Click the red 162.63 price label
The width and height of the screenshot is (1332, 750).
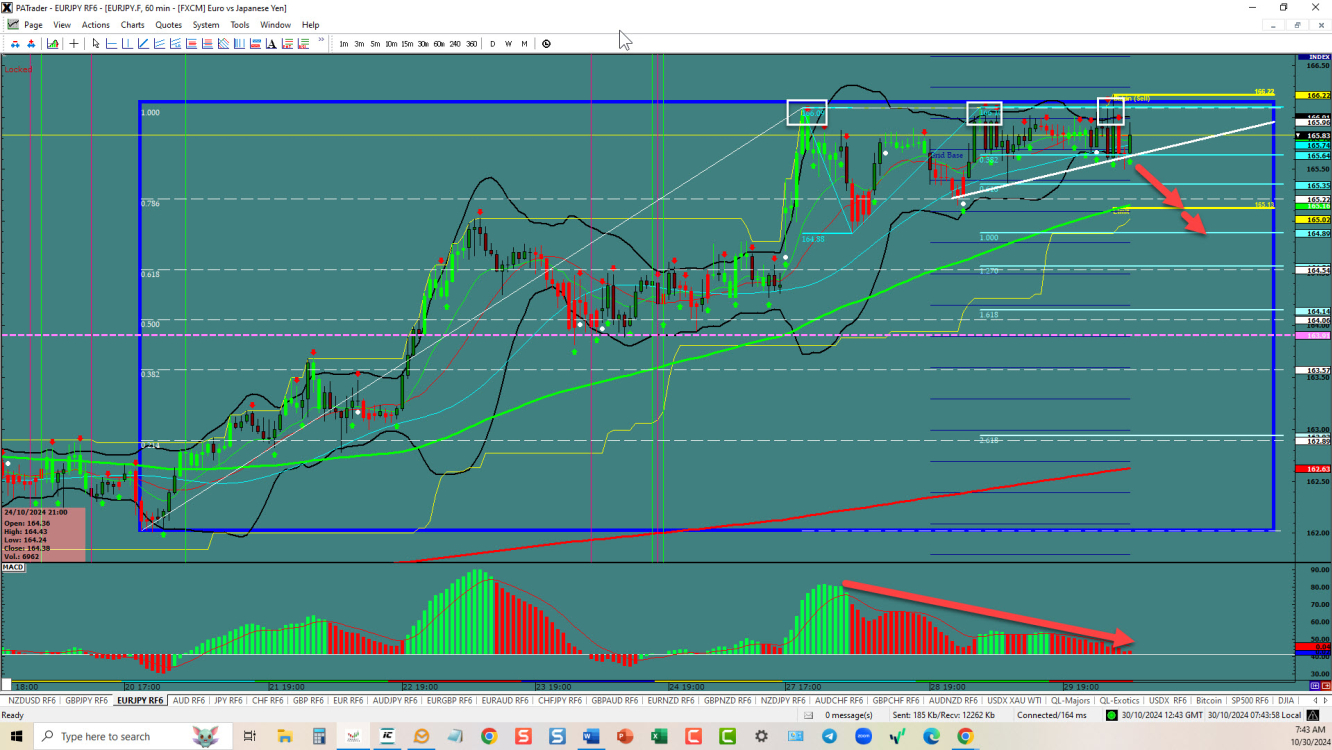pos(1313,469)
